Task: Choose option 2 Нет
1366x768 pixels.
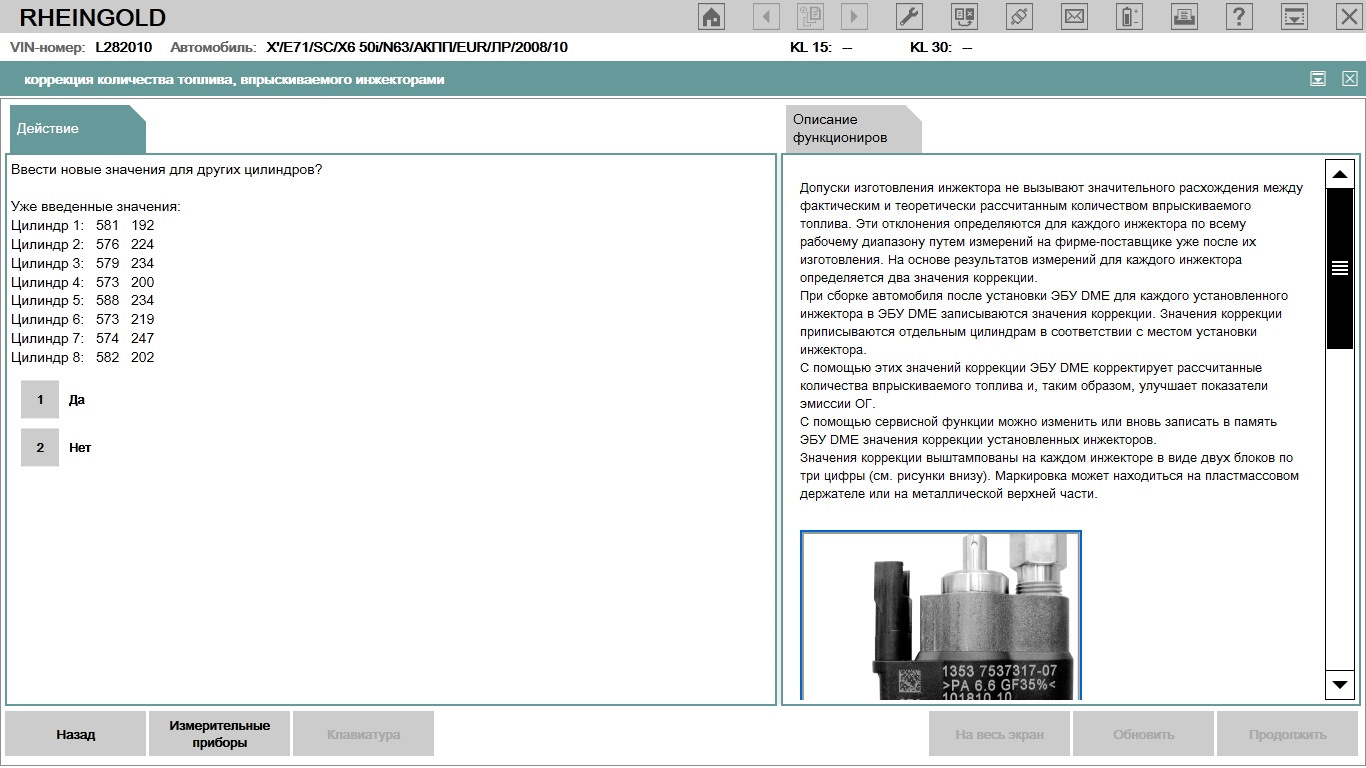Action: pos(40,448)
